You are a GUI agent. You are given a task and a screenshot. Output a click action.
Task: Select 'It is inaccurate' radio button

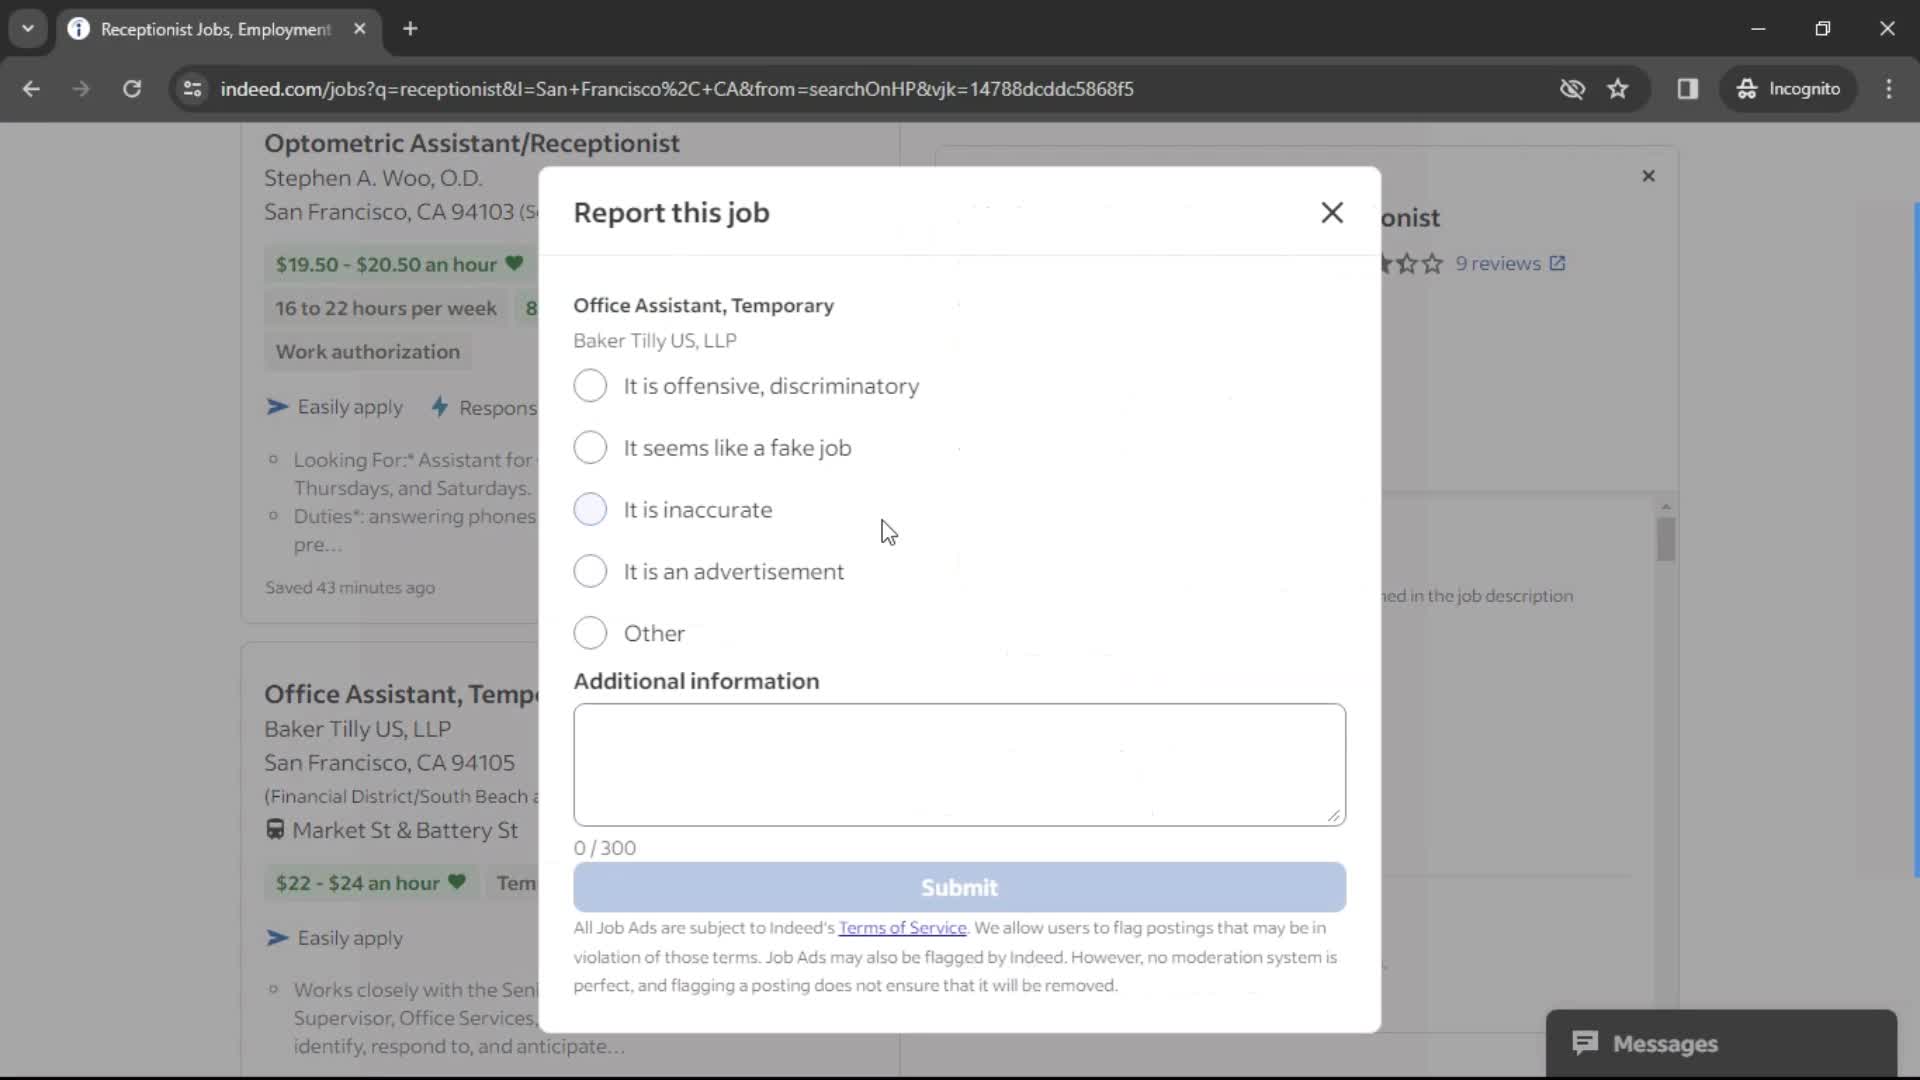click(x=591, y=509)
